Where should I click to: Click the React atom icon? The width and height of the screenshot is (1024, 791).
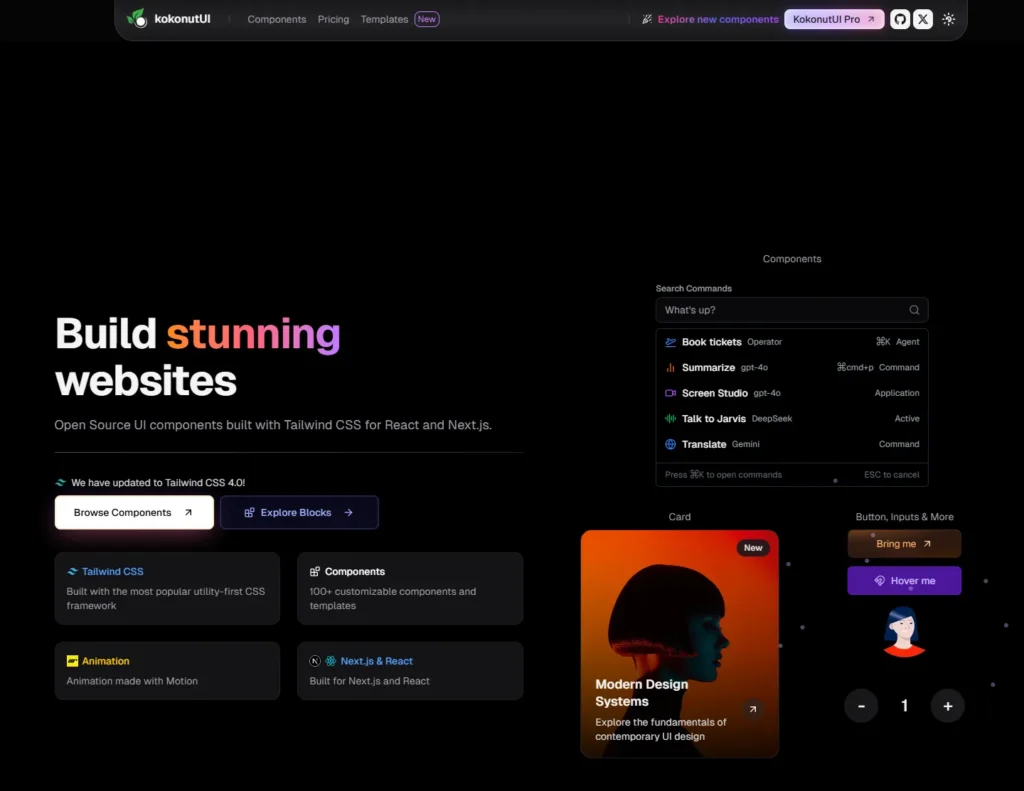(331, 661)
